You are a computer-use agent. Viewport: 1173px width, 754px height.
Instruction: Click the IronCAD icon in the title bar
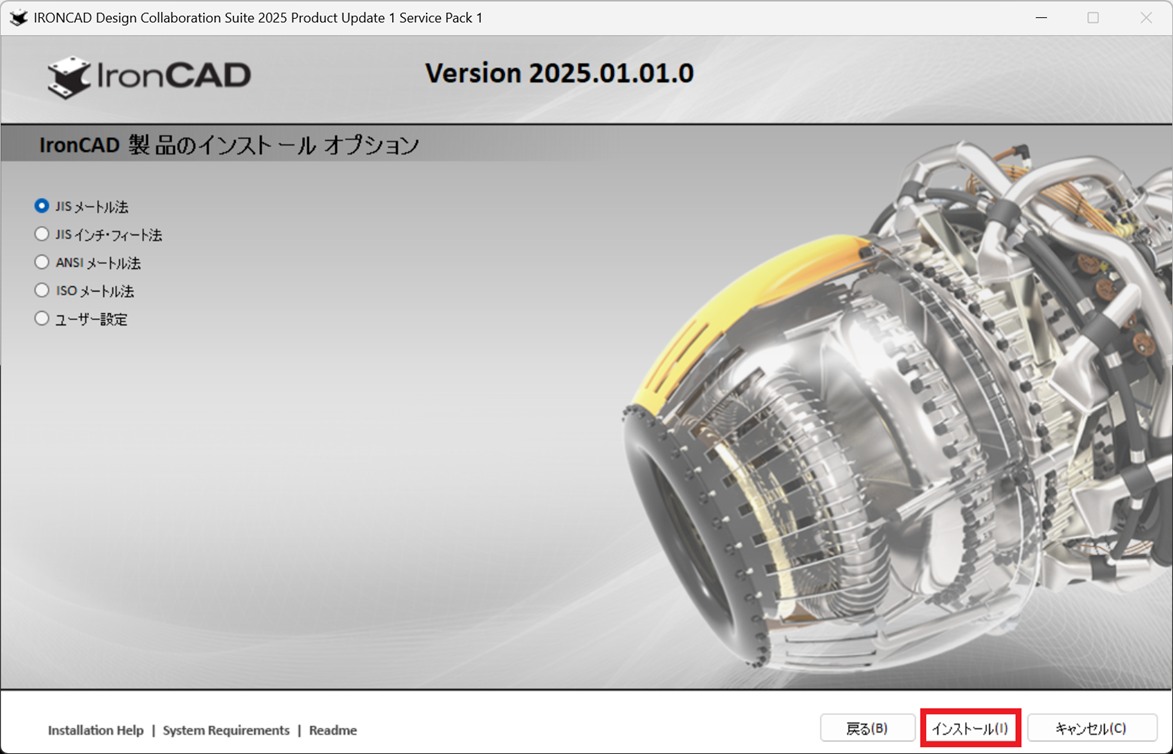16,17
